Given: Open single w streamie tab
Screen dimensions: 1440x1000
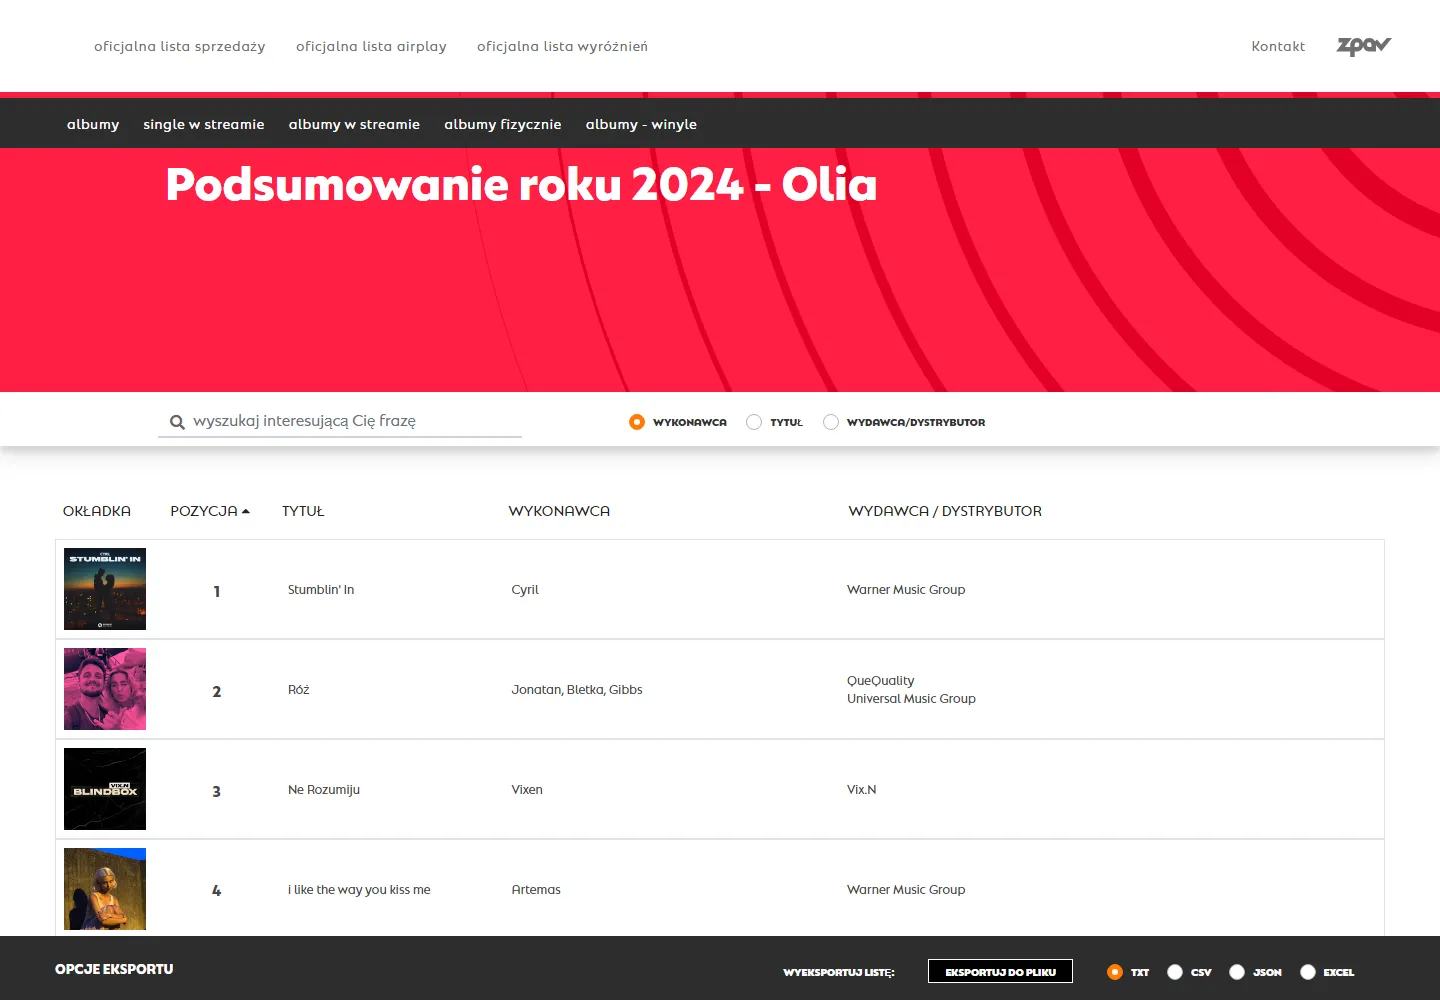Looking at the screenshot, I should click(x=204, y=124).
